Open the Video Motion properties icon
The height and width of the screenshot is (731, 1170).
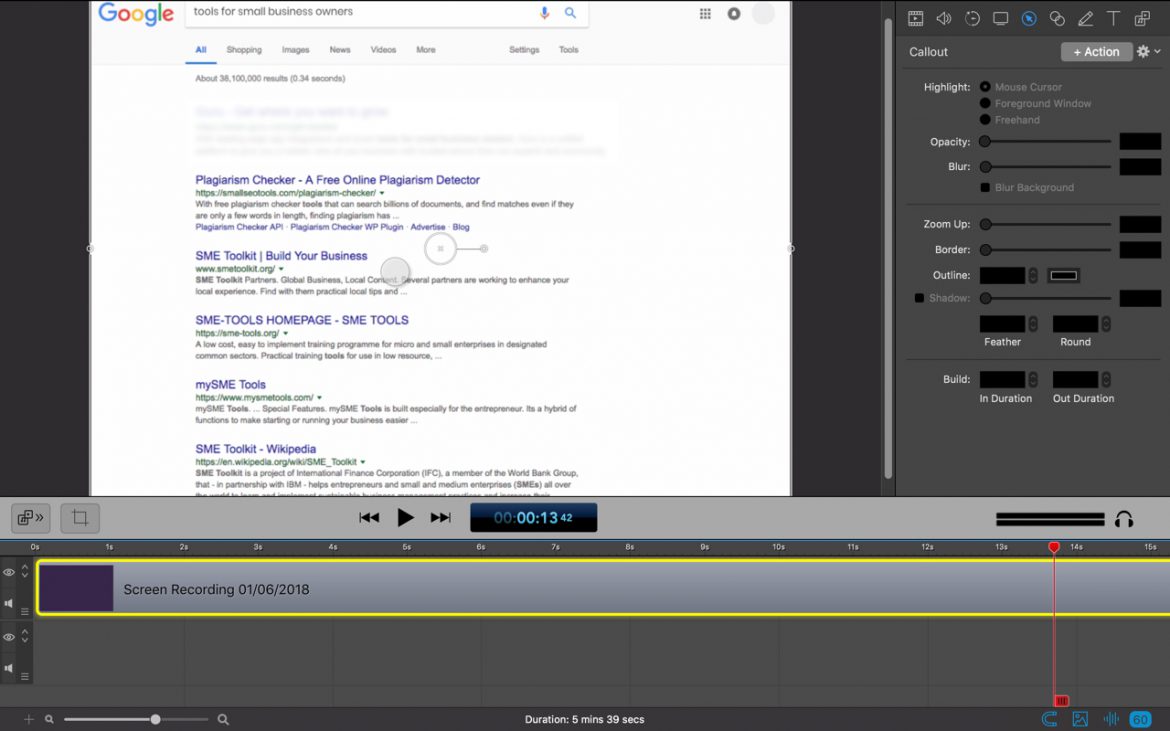pyautogui.click(x=972, y=19)
